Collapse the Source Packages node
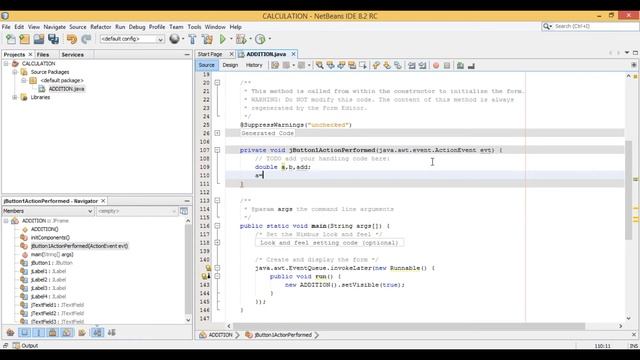The image size is (640, 360). (15, 72)
